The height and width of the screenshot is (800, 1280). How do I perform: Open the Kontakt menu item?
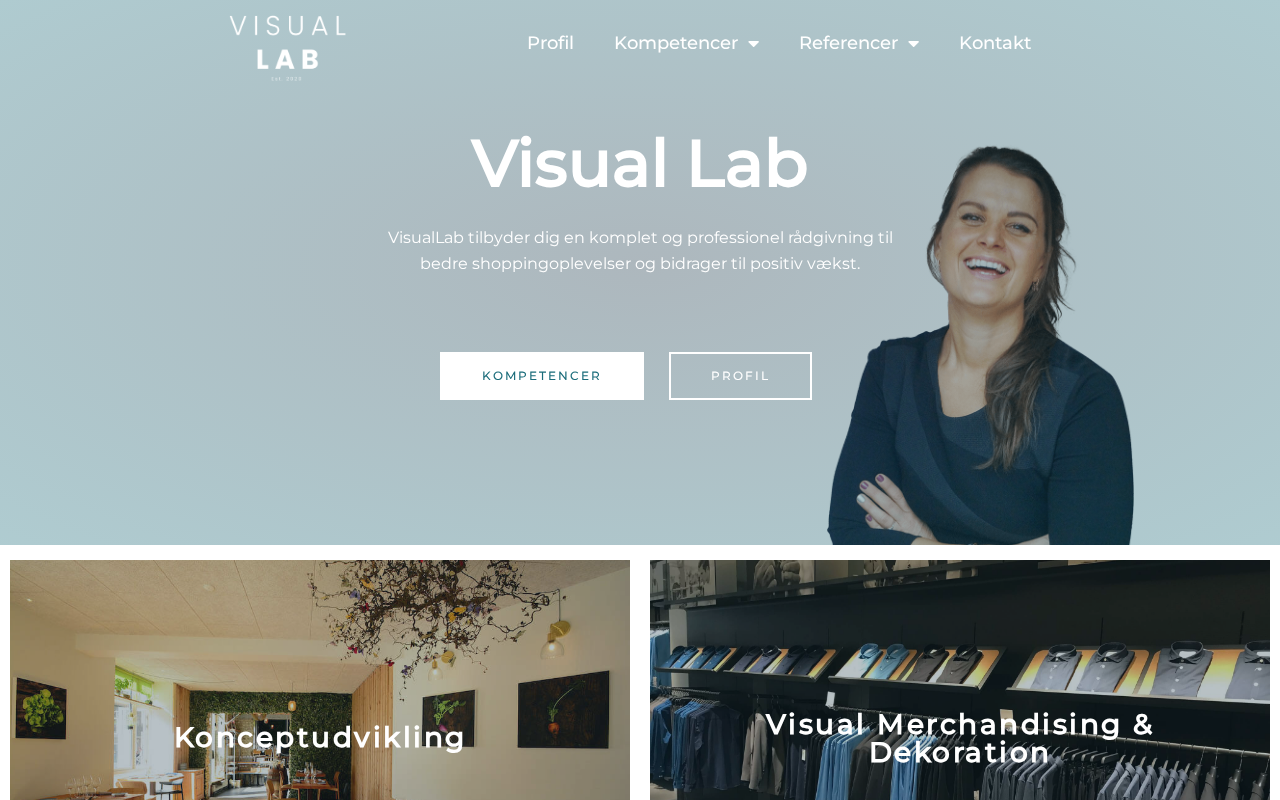point(995,43)
